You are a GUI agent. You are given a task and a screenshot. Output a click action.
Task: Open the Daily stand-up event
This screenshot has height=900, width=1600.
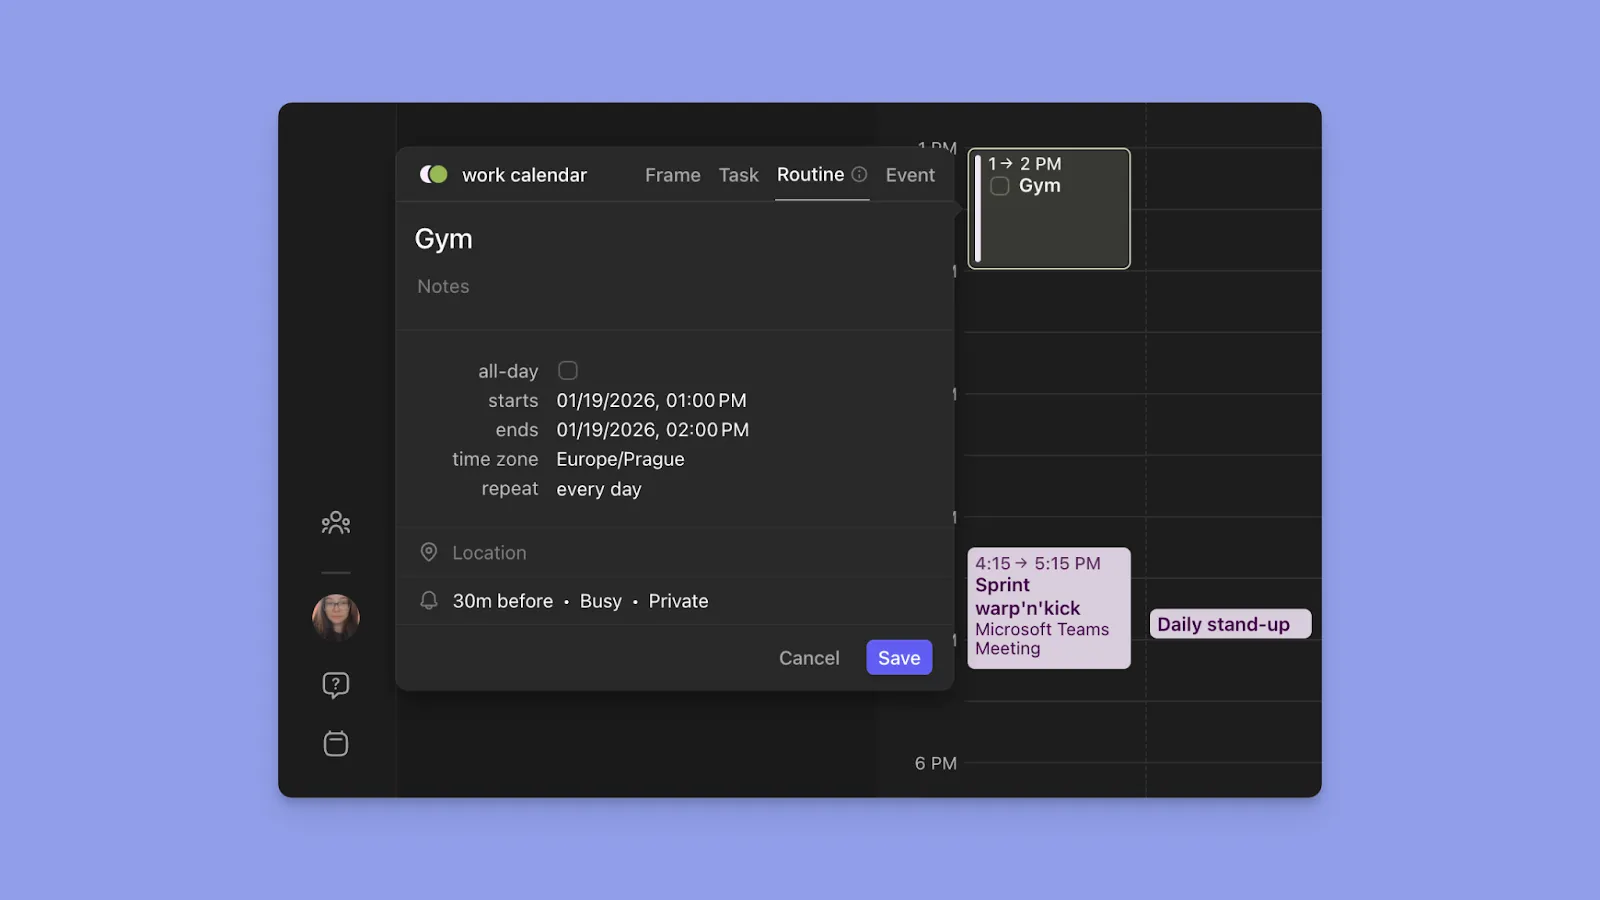(x=1230, y=624)
